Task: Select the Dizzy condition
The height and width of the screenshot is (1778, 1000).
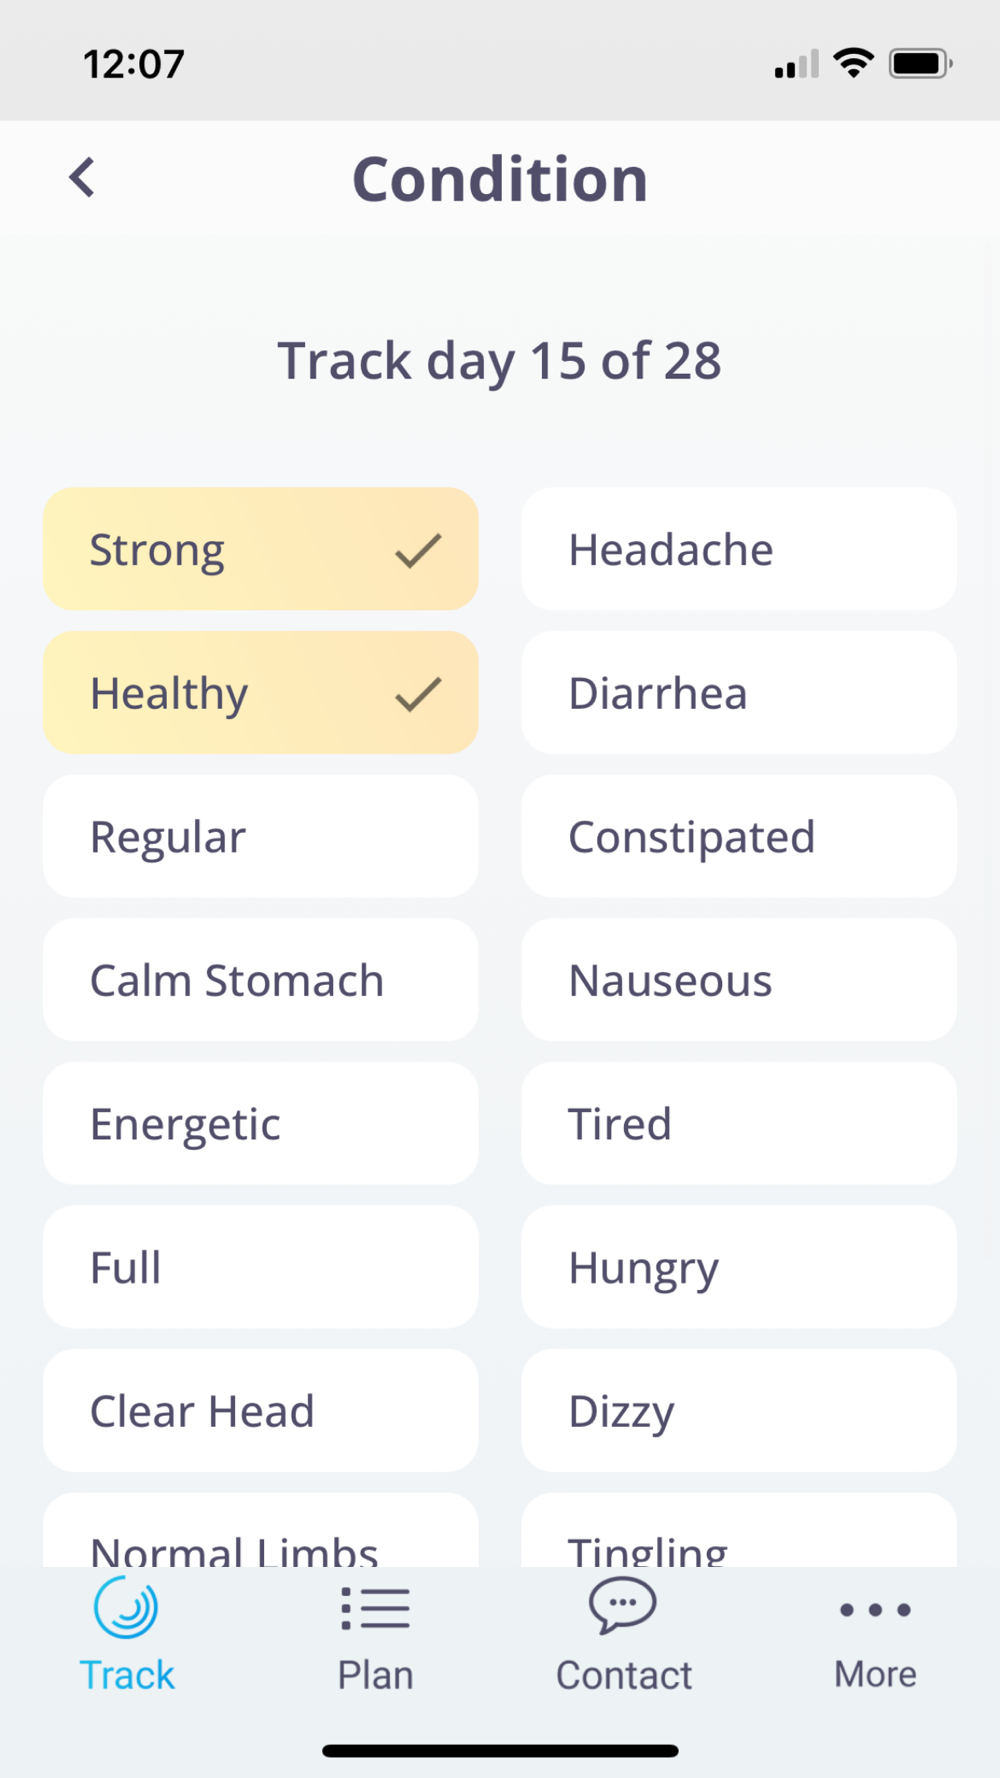Action: coord(738,1411)
